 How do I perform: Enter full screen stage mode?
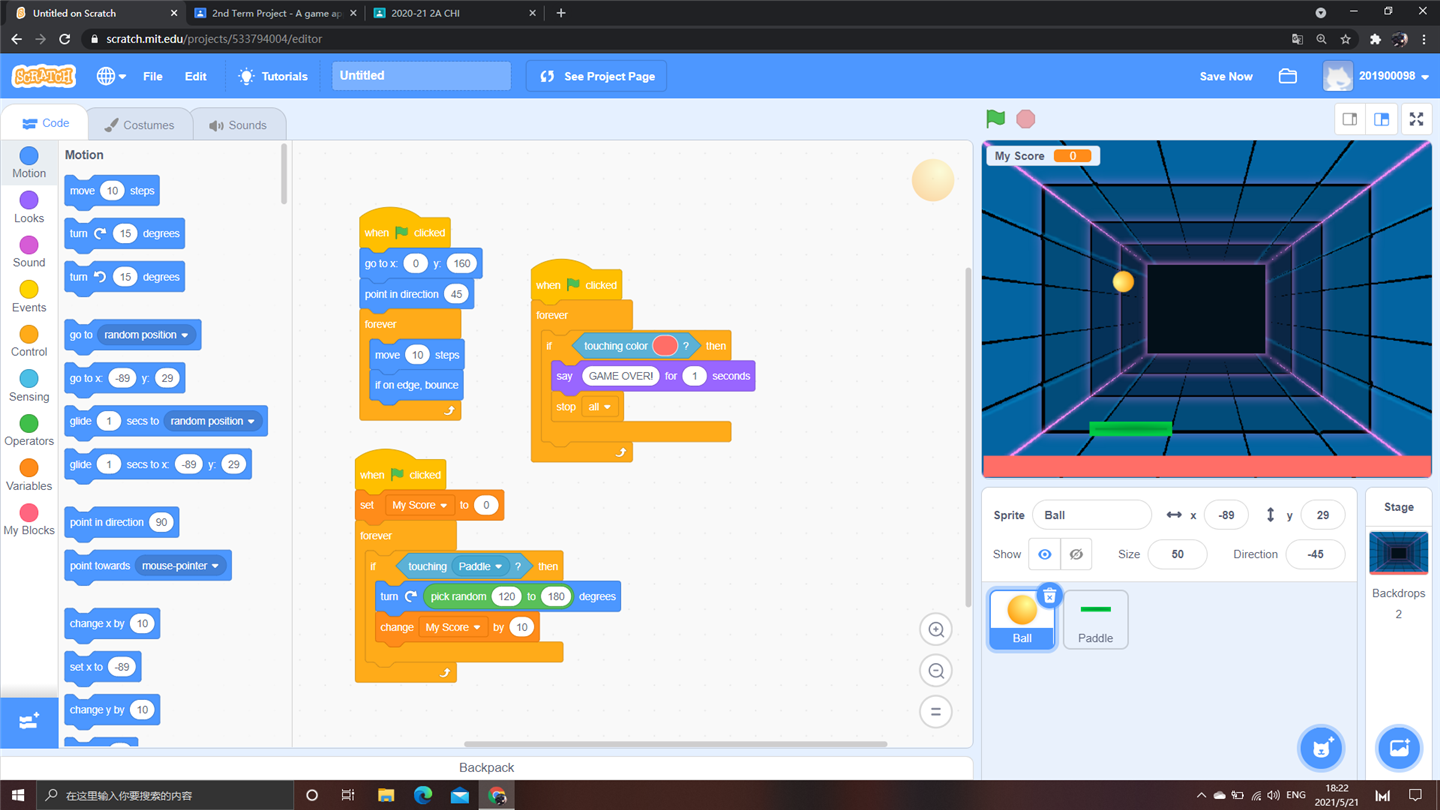tap(1416, 119)
